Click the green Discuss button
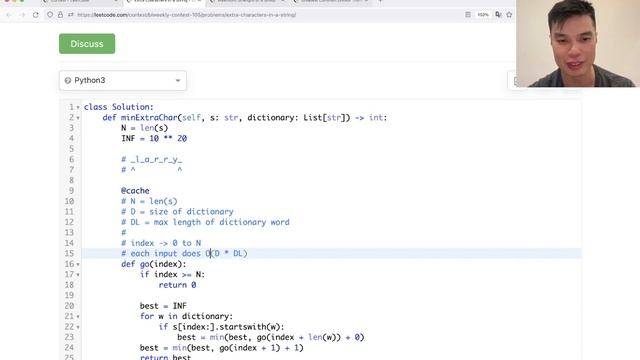Viewport: 640px width, 360px height. coord(87,44)
